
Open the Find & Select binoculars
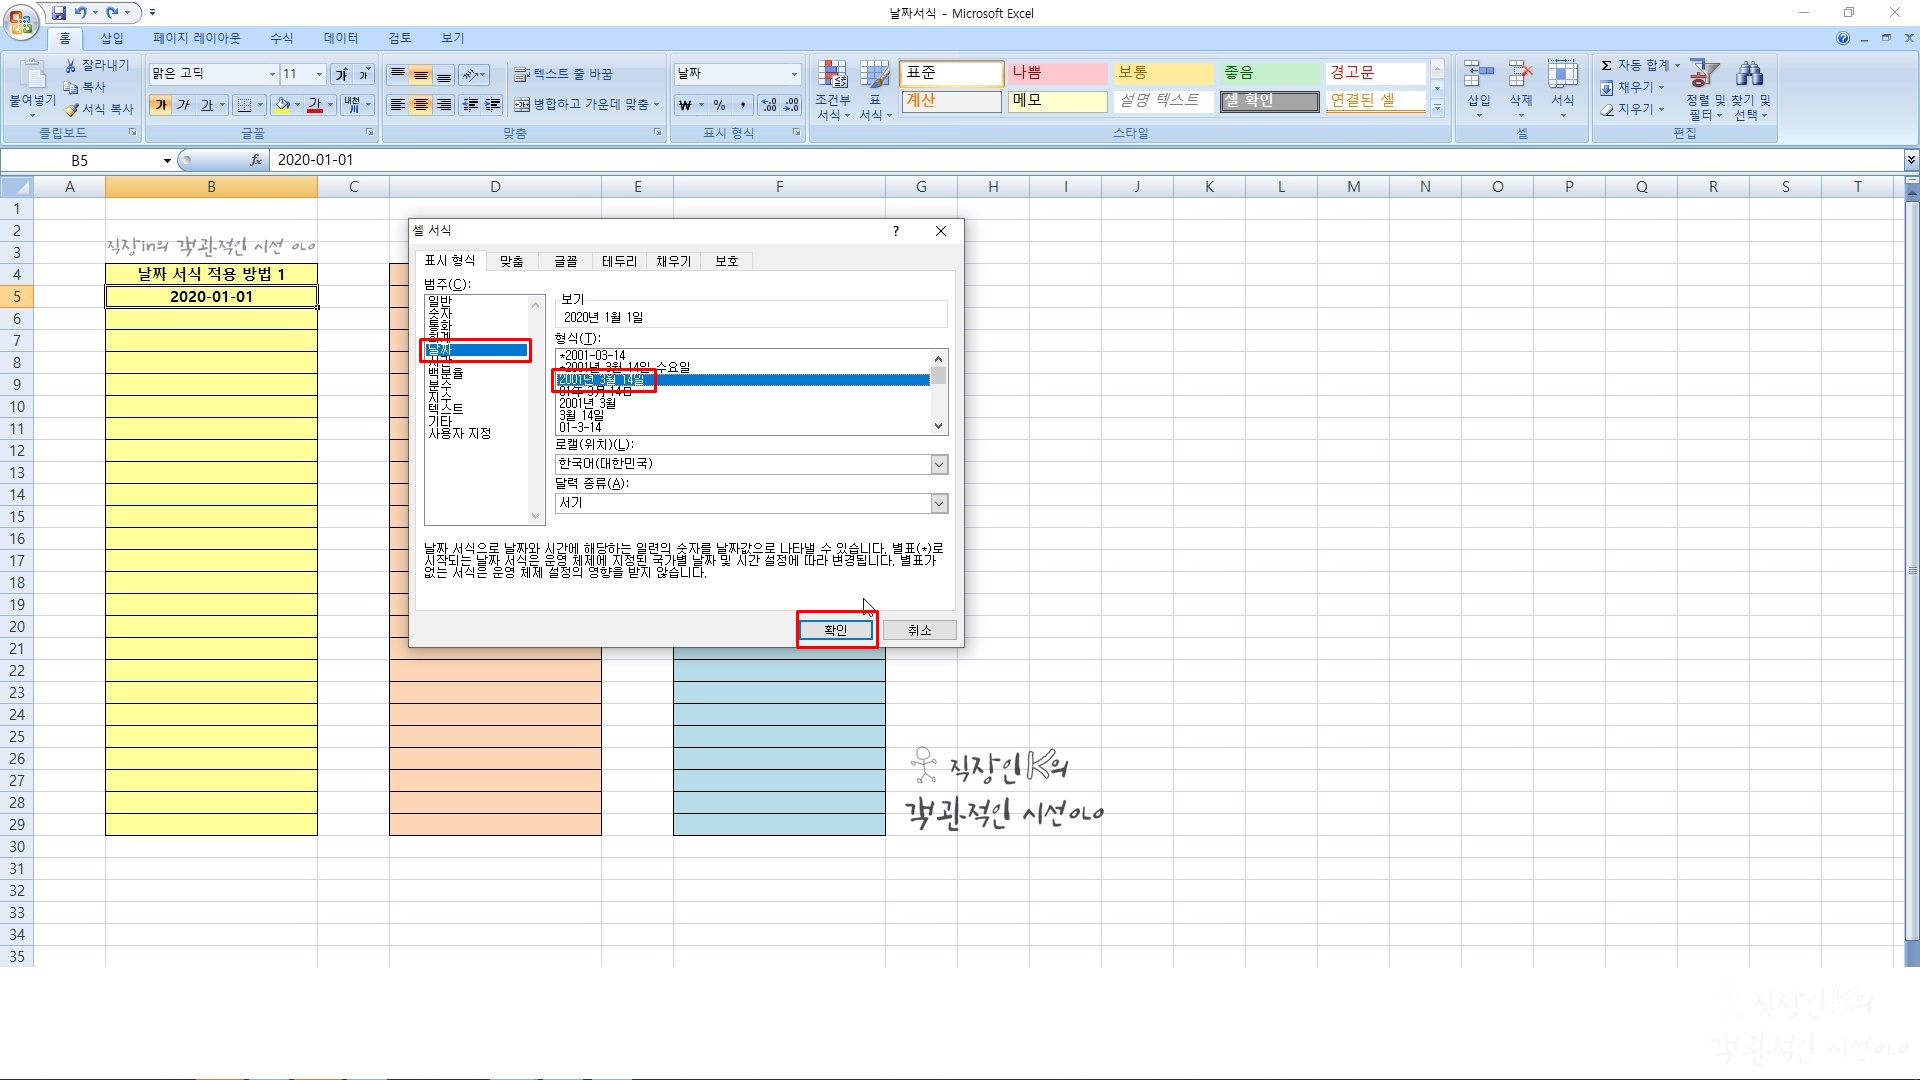tap(1750, 74)
